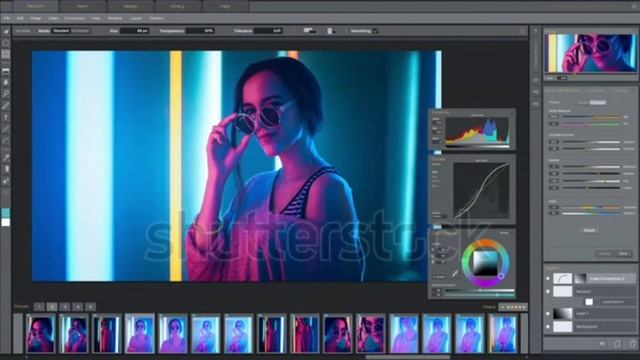Click the white background color swatch
This screenshot has height=360, width=640.
pyautogui.click(x=6, y=222)
